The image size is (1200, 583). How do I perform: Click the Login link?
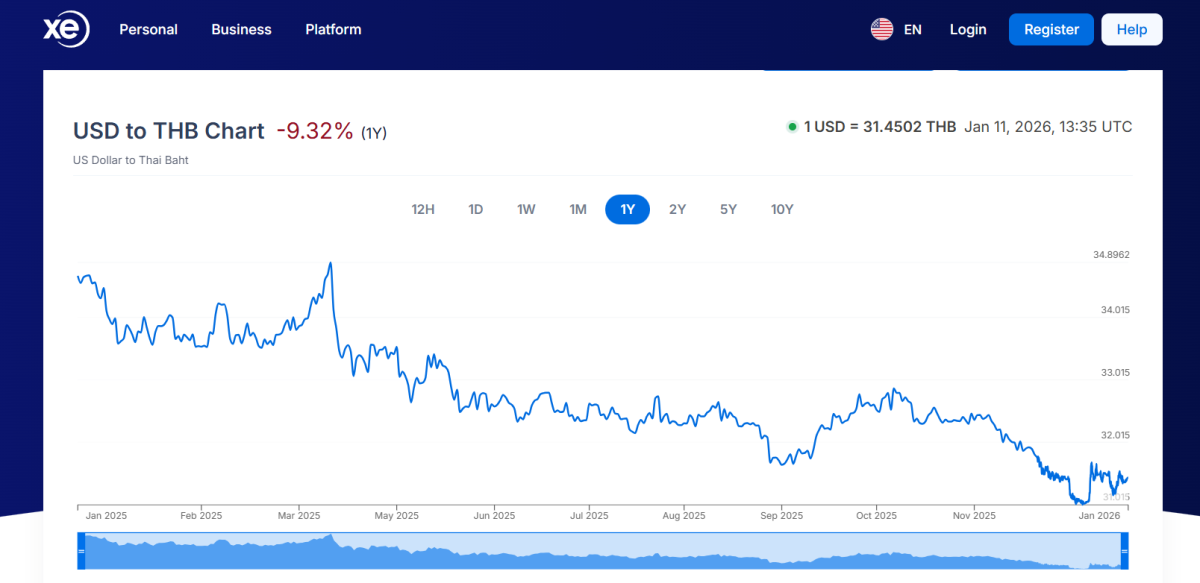coord(967,30)
